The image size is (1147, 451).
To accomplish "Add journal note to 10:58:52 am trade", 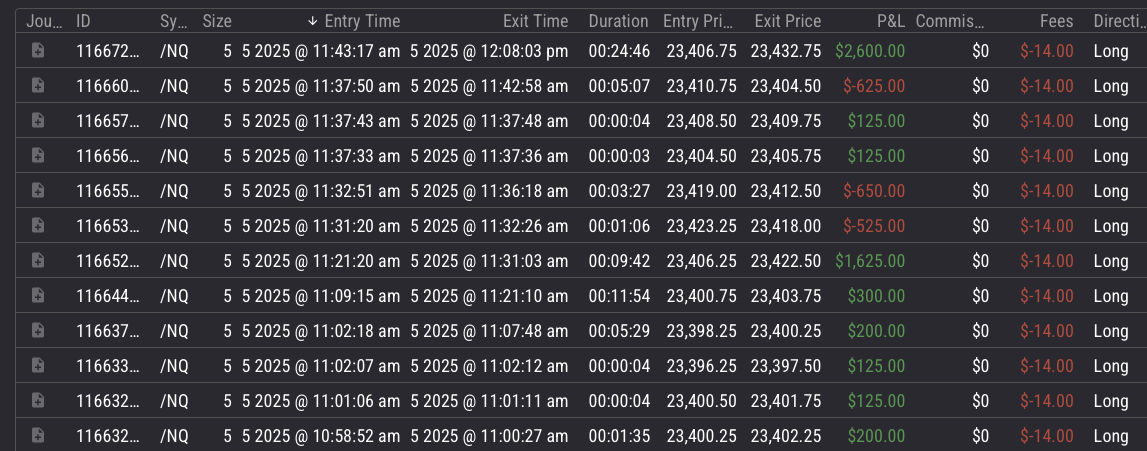I will tap(38, 436).
